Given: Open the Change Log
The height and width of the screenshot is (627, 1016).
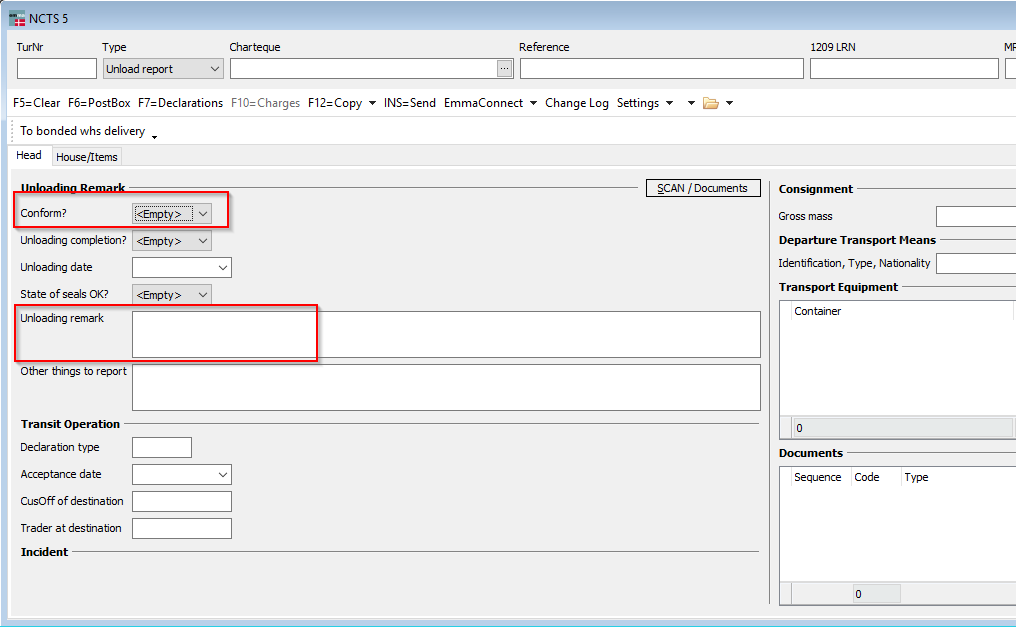Looking at the screenshot, I should click(x=577, y=102).
